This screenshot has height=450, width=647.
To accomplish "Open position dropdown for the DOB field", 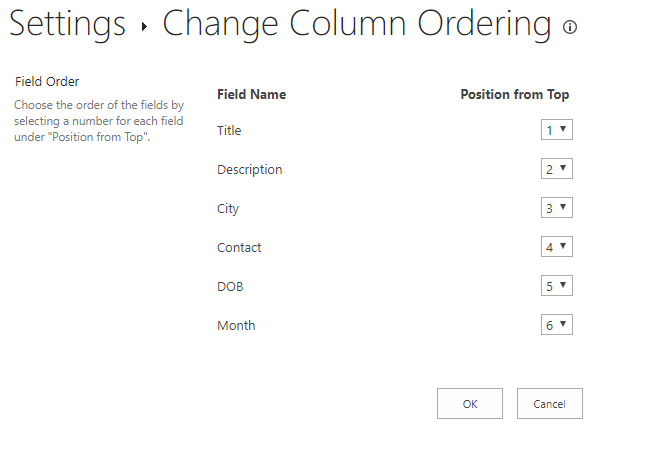I will pyautogui.click(x=556, y=286).
